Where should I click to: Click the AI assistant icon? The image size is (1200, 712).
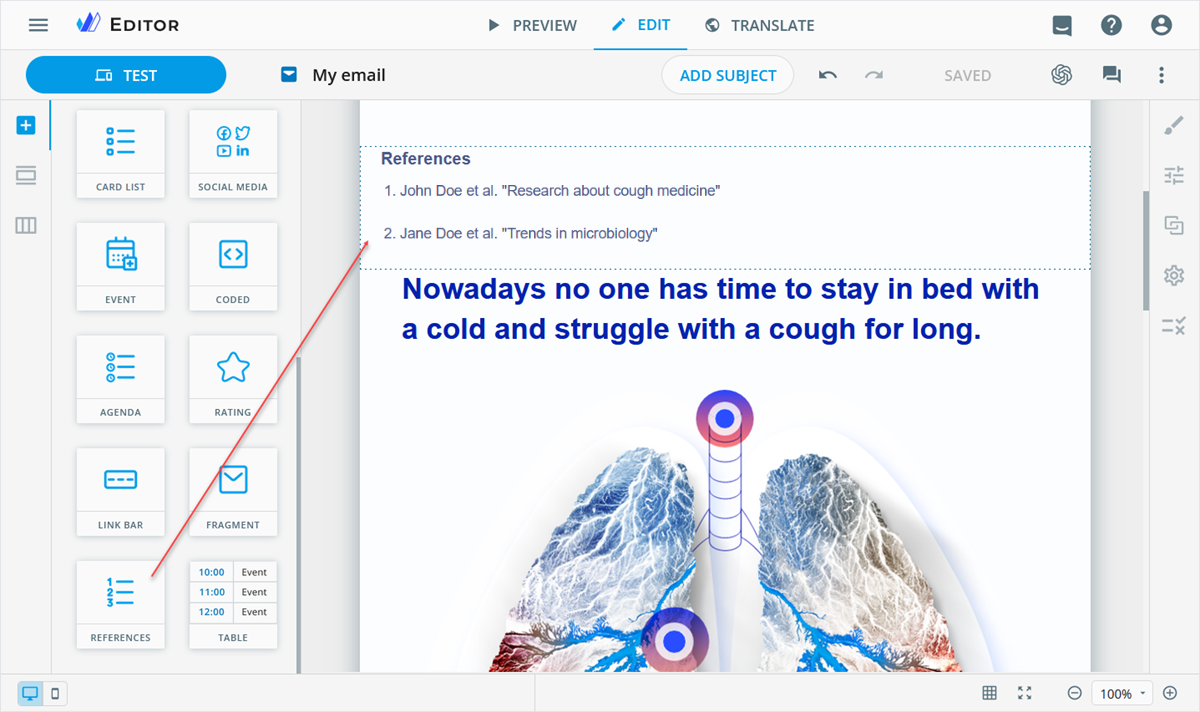pos(1062,75)
